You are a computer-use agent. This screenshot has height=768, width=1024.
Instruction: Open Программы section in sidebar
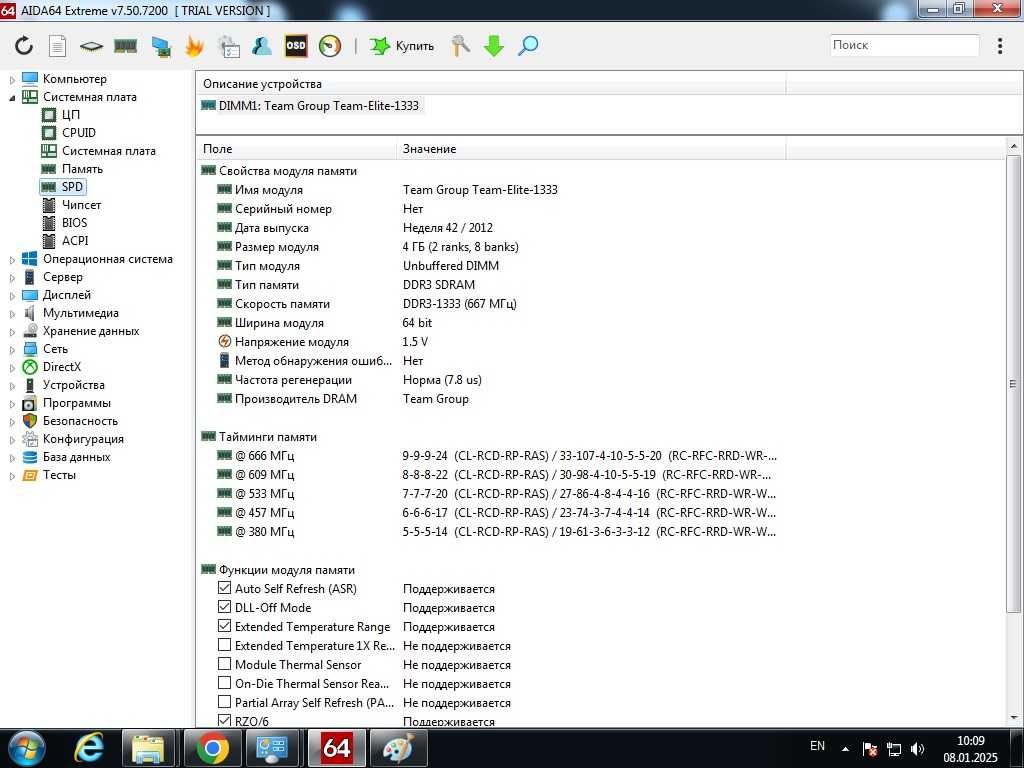(76, 403)
